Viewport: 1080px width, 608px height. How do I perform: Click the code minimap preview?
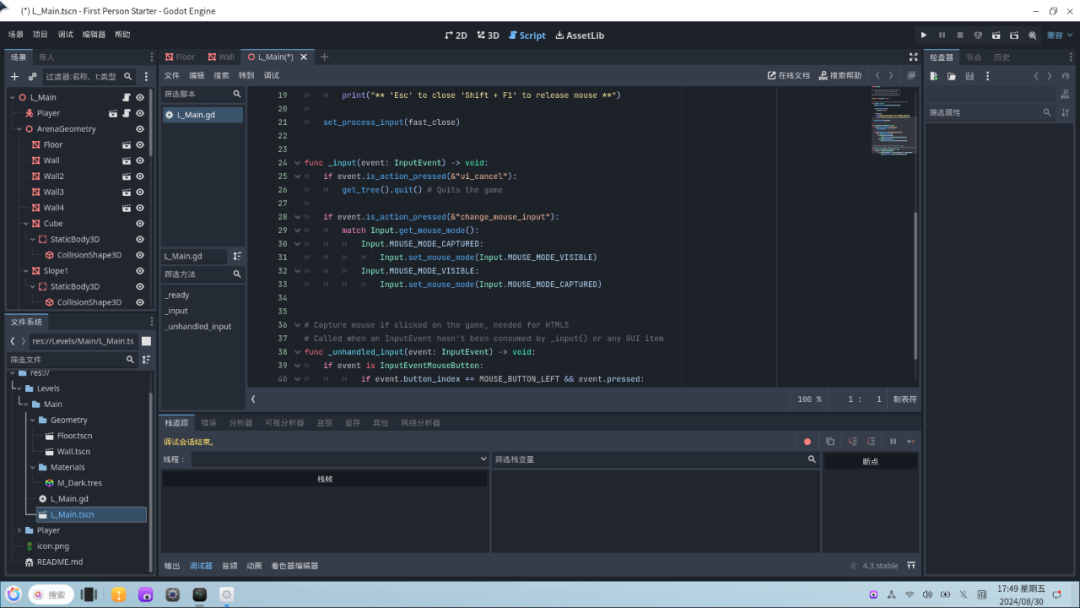click(x=891, y=120)
